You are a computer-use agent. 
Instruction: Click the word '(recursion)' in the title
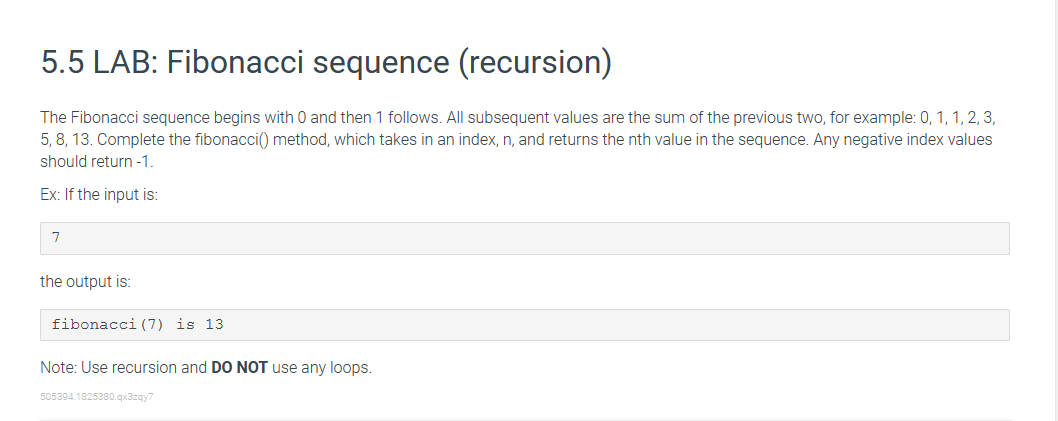535,62
